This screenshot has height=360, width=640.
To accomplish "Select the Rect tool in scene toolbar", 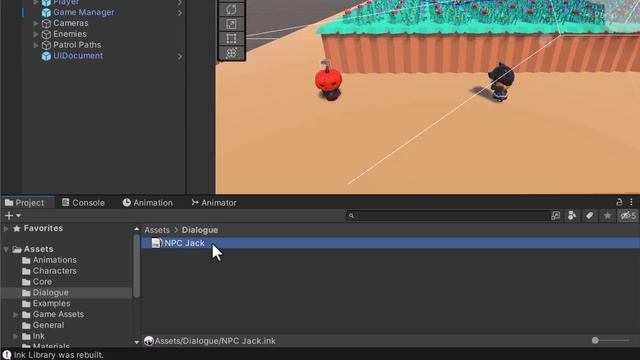I will (231, 38).
